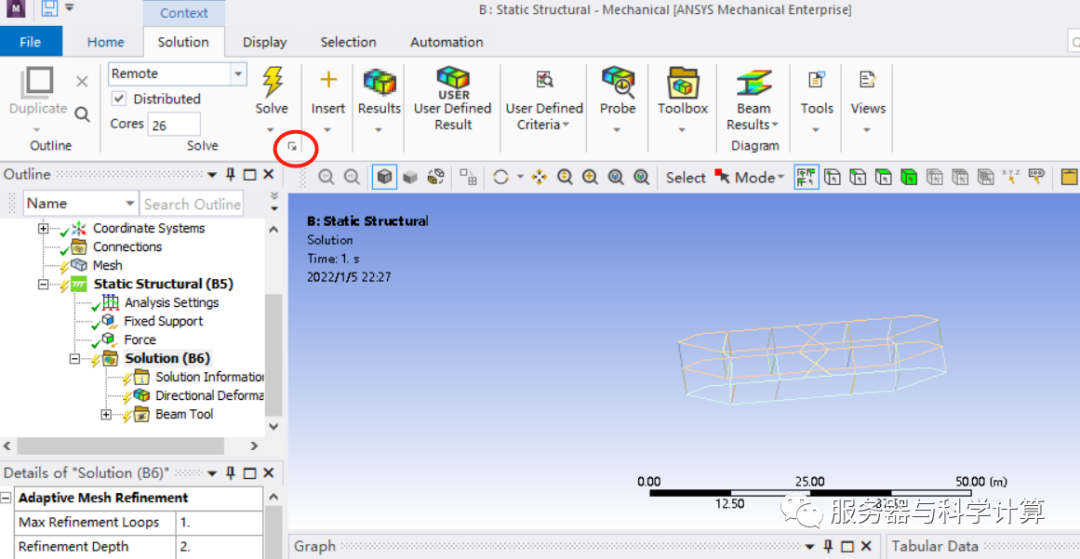Click the Select Mode cursor icon
1080x559 pixels.
tap(723, 177)
